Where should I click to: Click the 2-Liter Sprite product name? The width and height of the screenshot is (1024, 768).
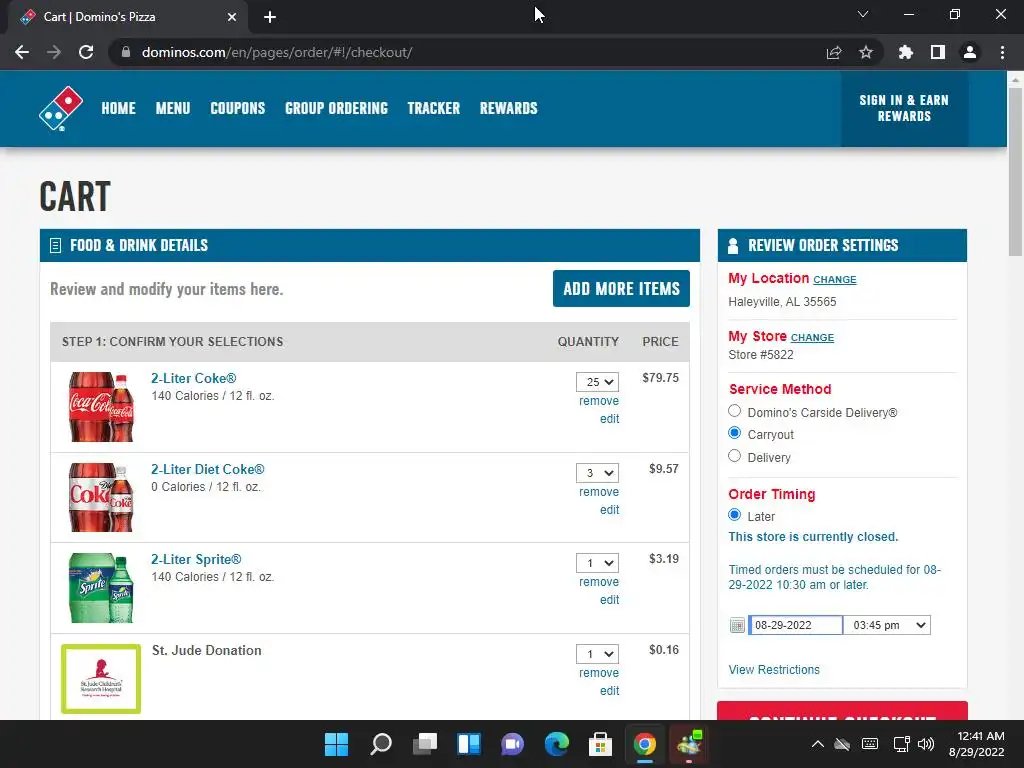click(x=196, y=560)
